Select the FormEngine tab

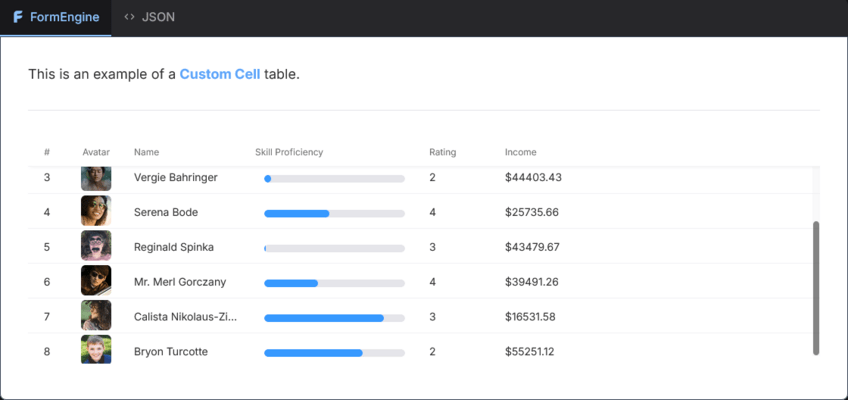(56, 17)
